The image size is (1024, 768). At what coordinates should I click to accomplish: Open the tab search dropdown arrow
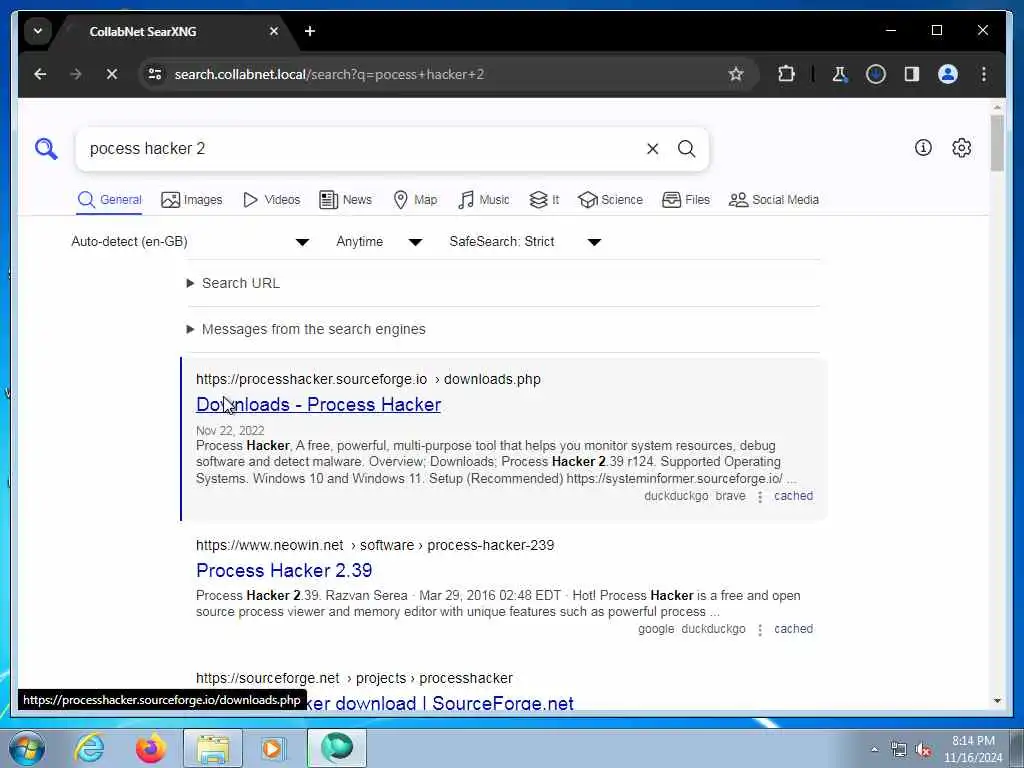(38, 31)
